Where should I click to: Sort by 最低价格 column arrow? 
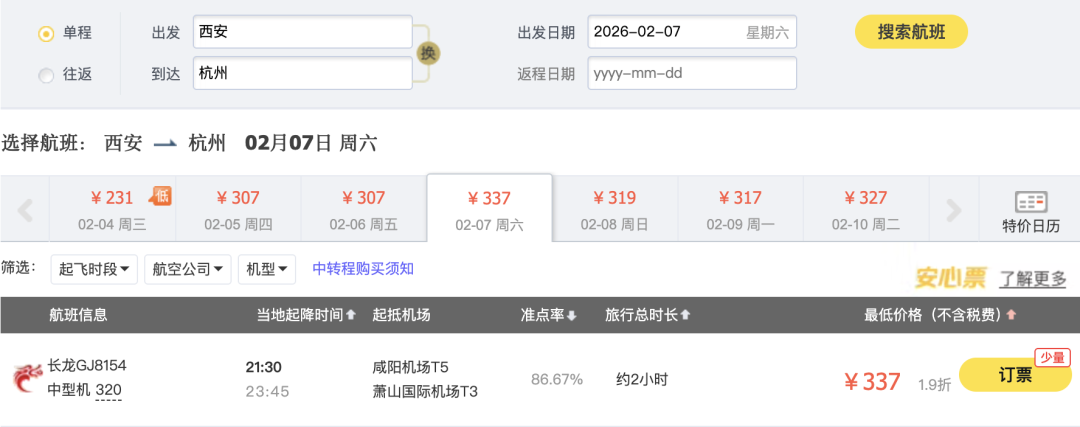1011,315
